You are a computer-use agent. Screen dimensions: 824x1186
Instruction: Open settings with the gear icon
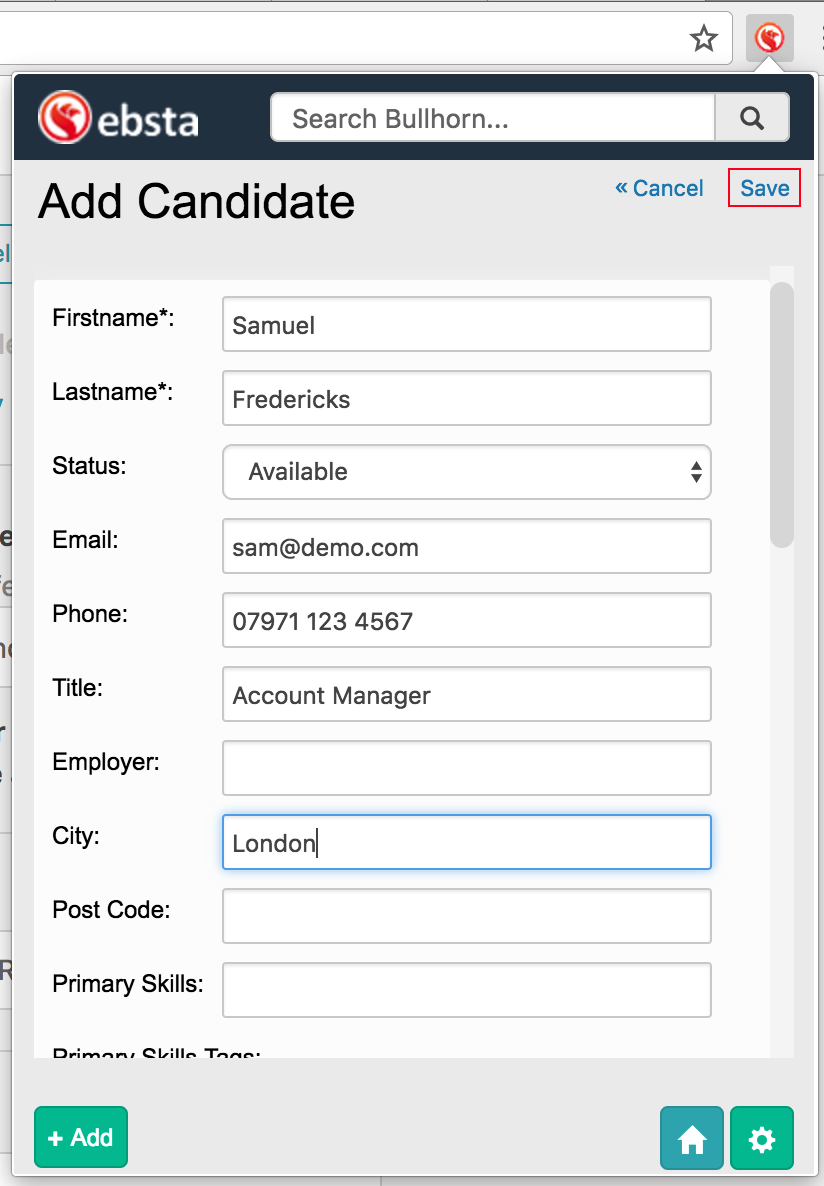pyautogui.click(x=762, y=1138)
